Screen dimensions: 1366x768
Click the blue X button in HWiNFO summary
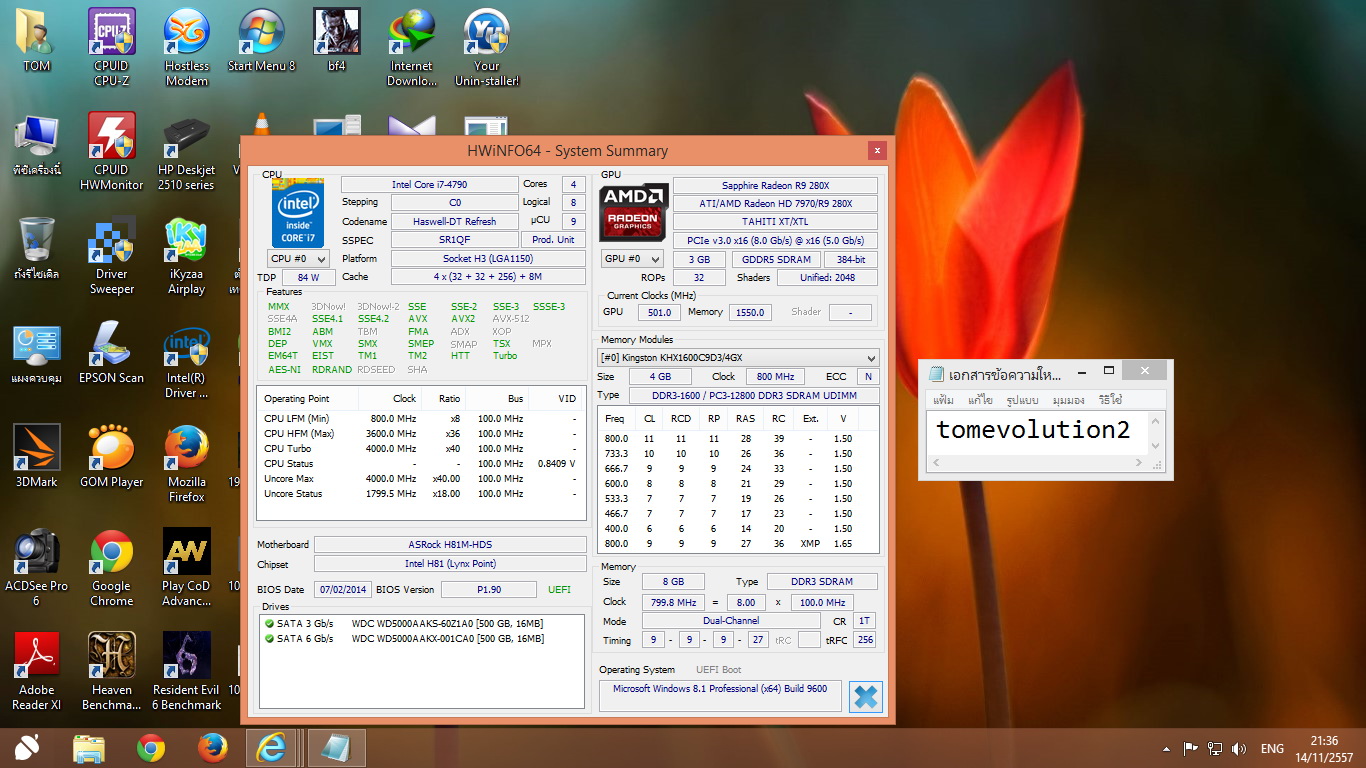tap(865, 697)
